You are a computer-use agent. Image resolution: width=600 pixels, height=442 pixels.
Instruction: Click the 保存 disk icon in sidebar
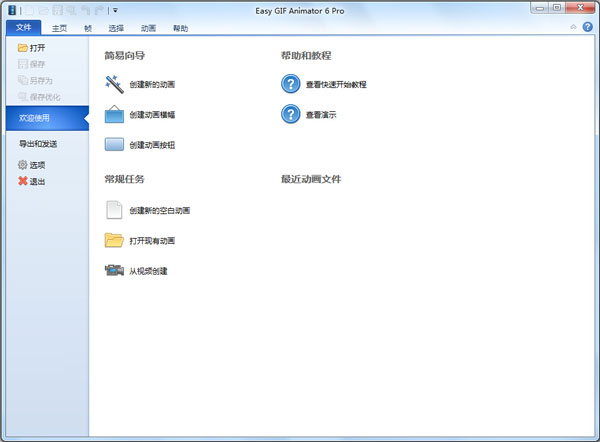(23, 64)
